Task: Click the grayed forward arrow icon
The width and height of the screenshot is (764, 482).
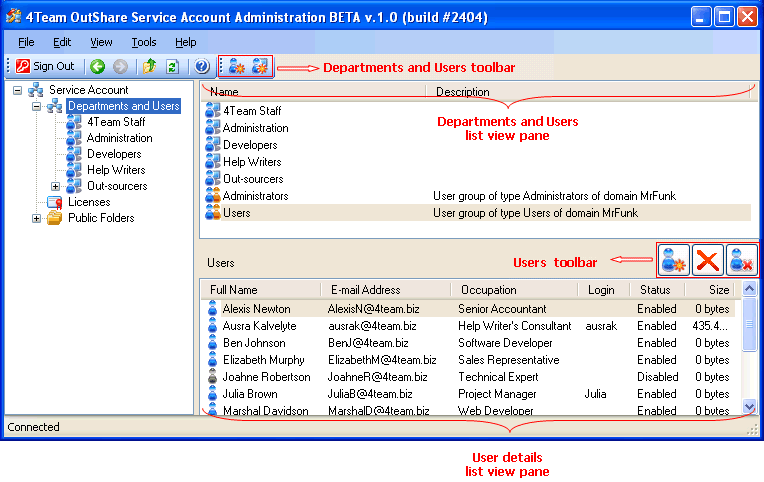Action: click(x=120, y=66)
